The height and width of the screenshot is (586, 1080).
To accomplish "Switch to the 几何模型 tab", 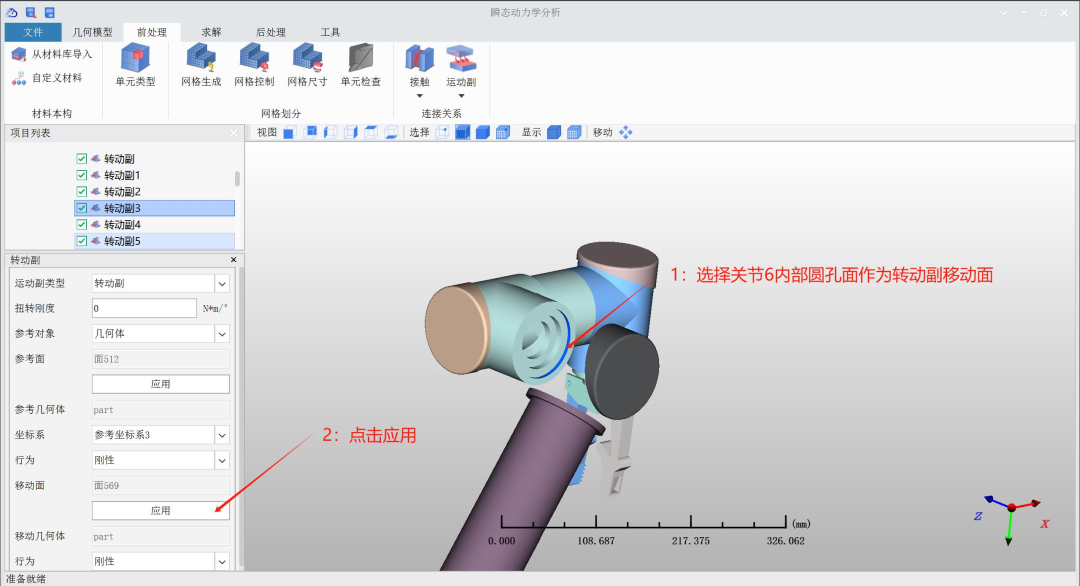I will [x=92, y=32].
